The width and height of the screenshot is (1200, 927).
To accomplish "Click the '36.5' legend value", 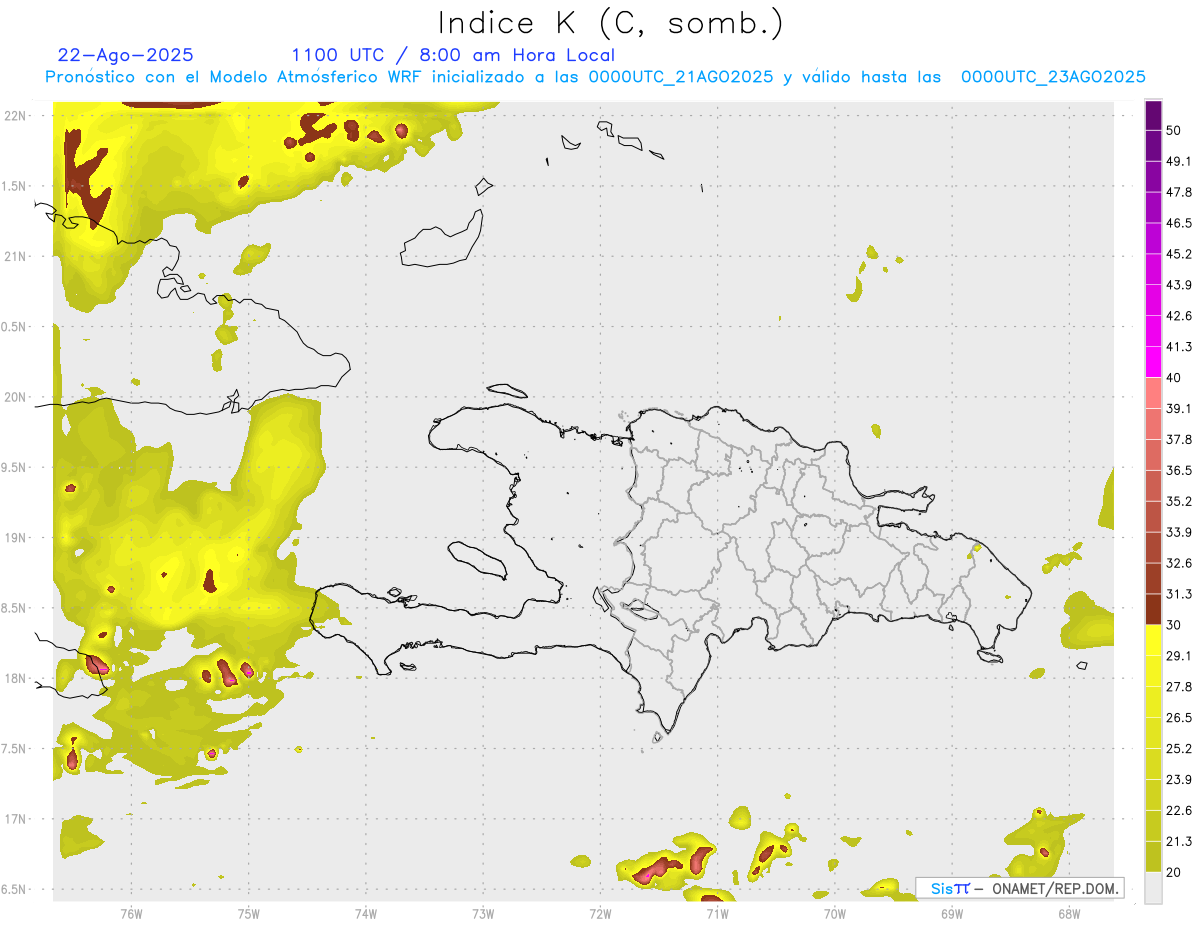I will pos(1179,470).
